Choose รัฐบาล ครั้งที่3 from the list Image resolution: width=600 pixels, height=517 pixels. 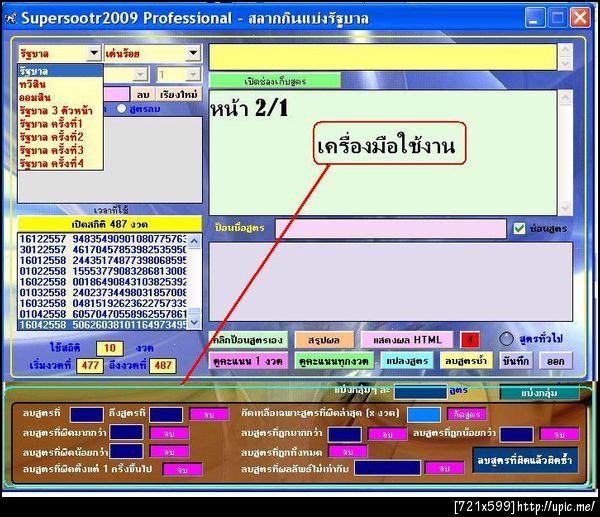click(x=60, y=150)
